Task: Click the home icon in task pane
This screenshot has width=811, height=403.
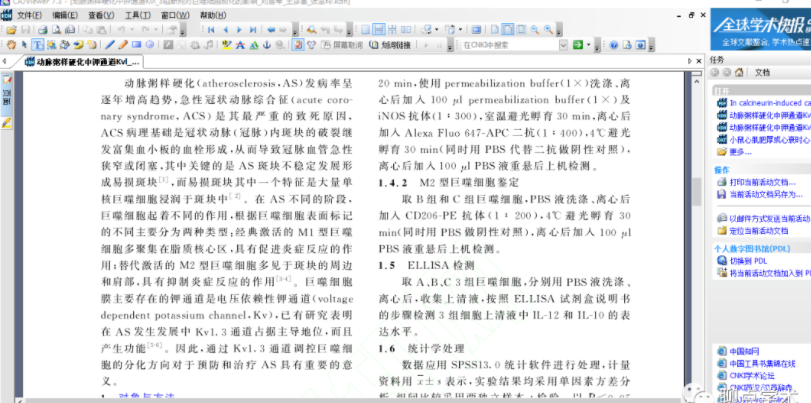Action: (x=740, y=72)
